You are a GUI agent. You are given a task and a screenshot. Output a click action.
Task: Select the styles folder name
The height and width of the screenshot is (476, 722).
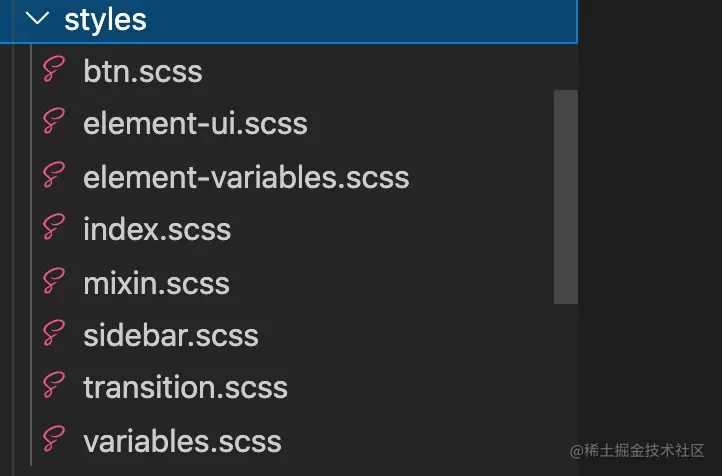click(x=105, y=19)
